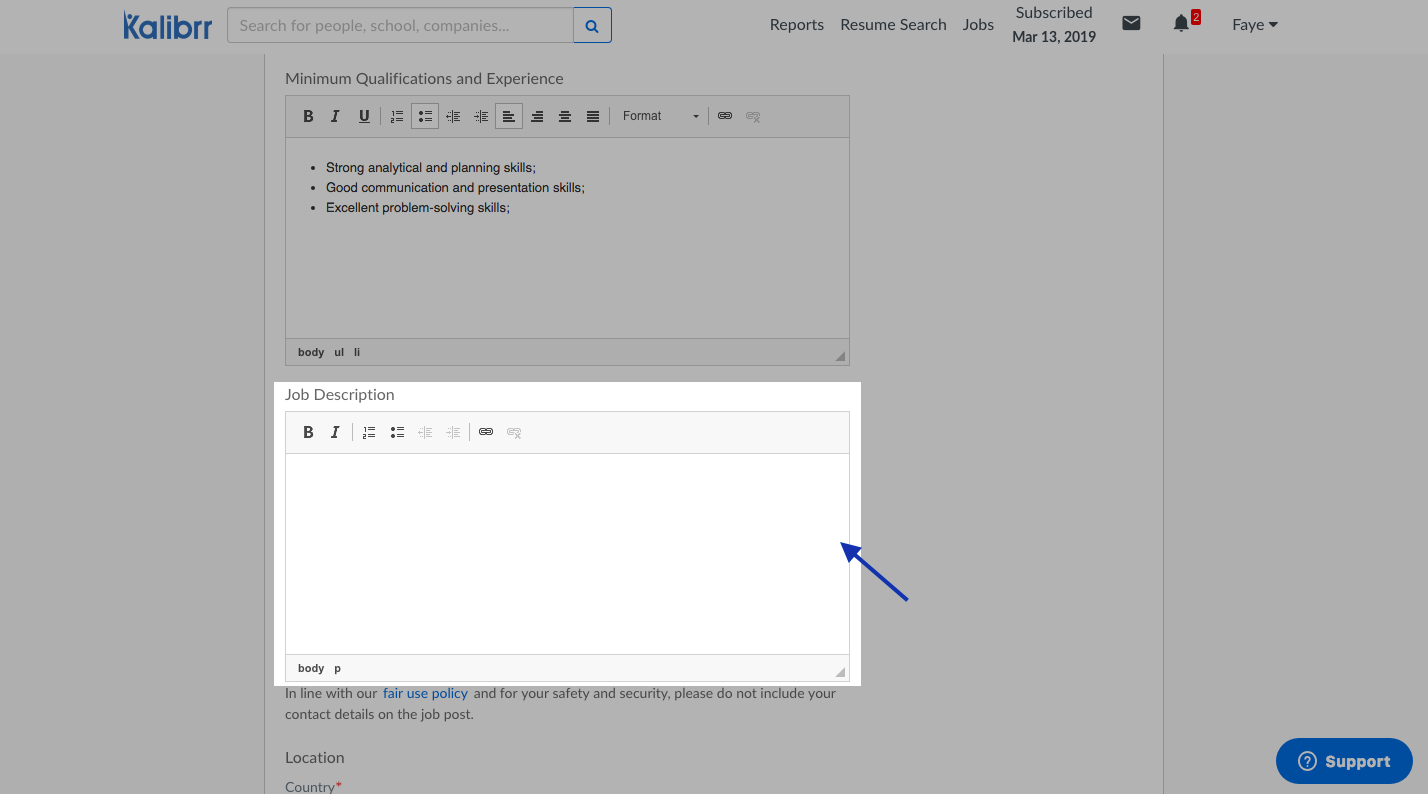Click the Support button
Viewport: 1428px width, 794px height.
(1344, 761)
